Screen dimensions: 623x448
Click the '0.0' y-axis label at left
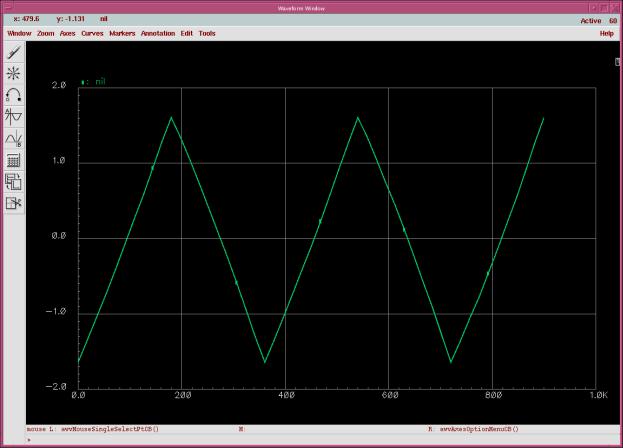pos(59,236)
